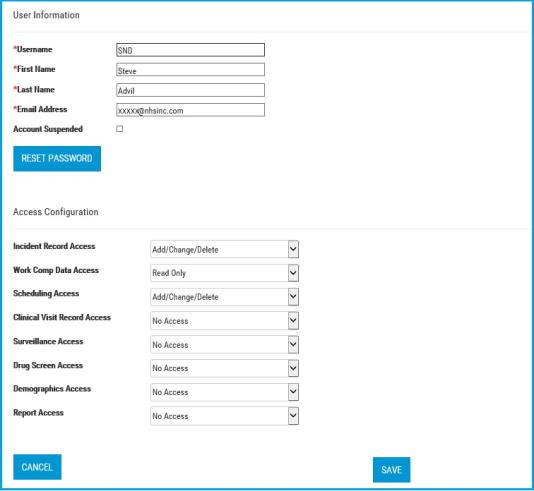Click the Account Suspended label
The image size is (534, 491).
coord(48,129)
